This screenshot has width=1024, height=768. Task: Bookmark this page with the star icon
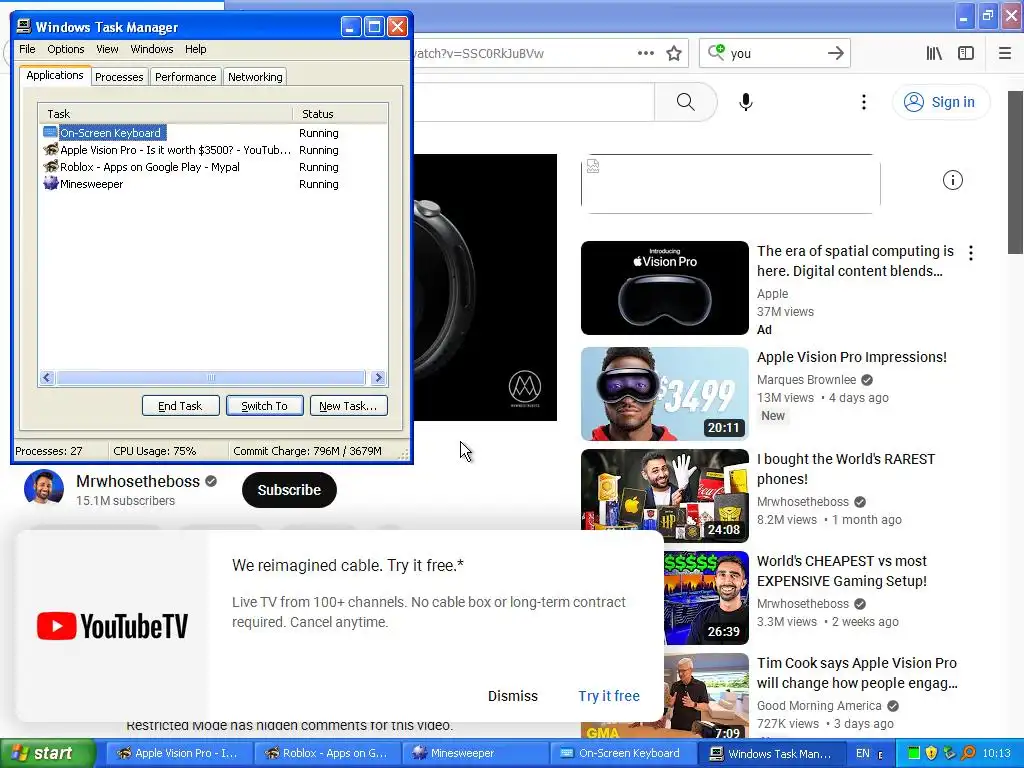pyautogui.click(x=674, y=53)
